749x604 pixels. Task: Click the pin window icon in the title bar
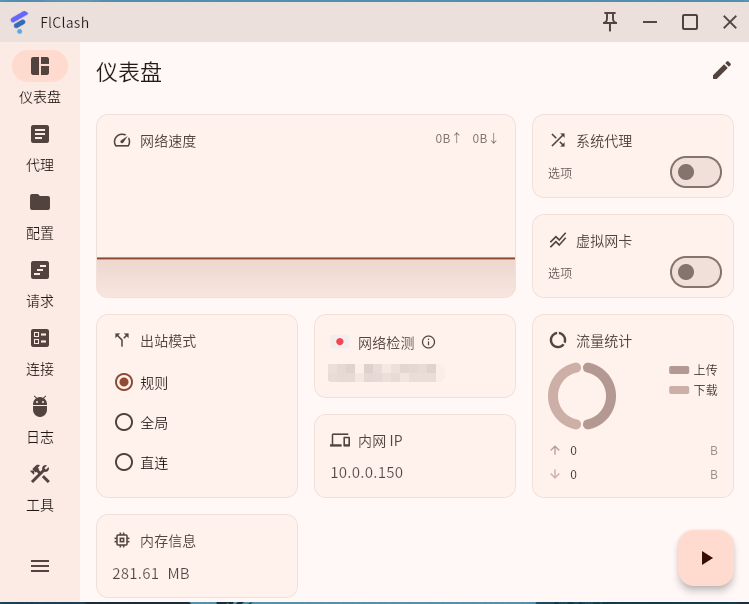[x=610, y=22]
